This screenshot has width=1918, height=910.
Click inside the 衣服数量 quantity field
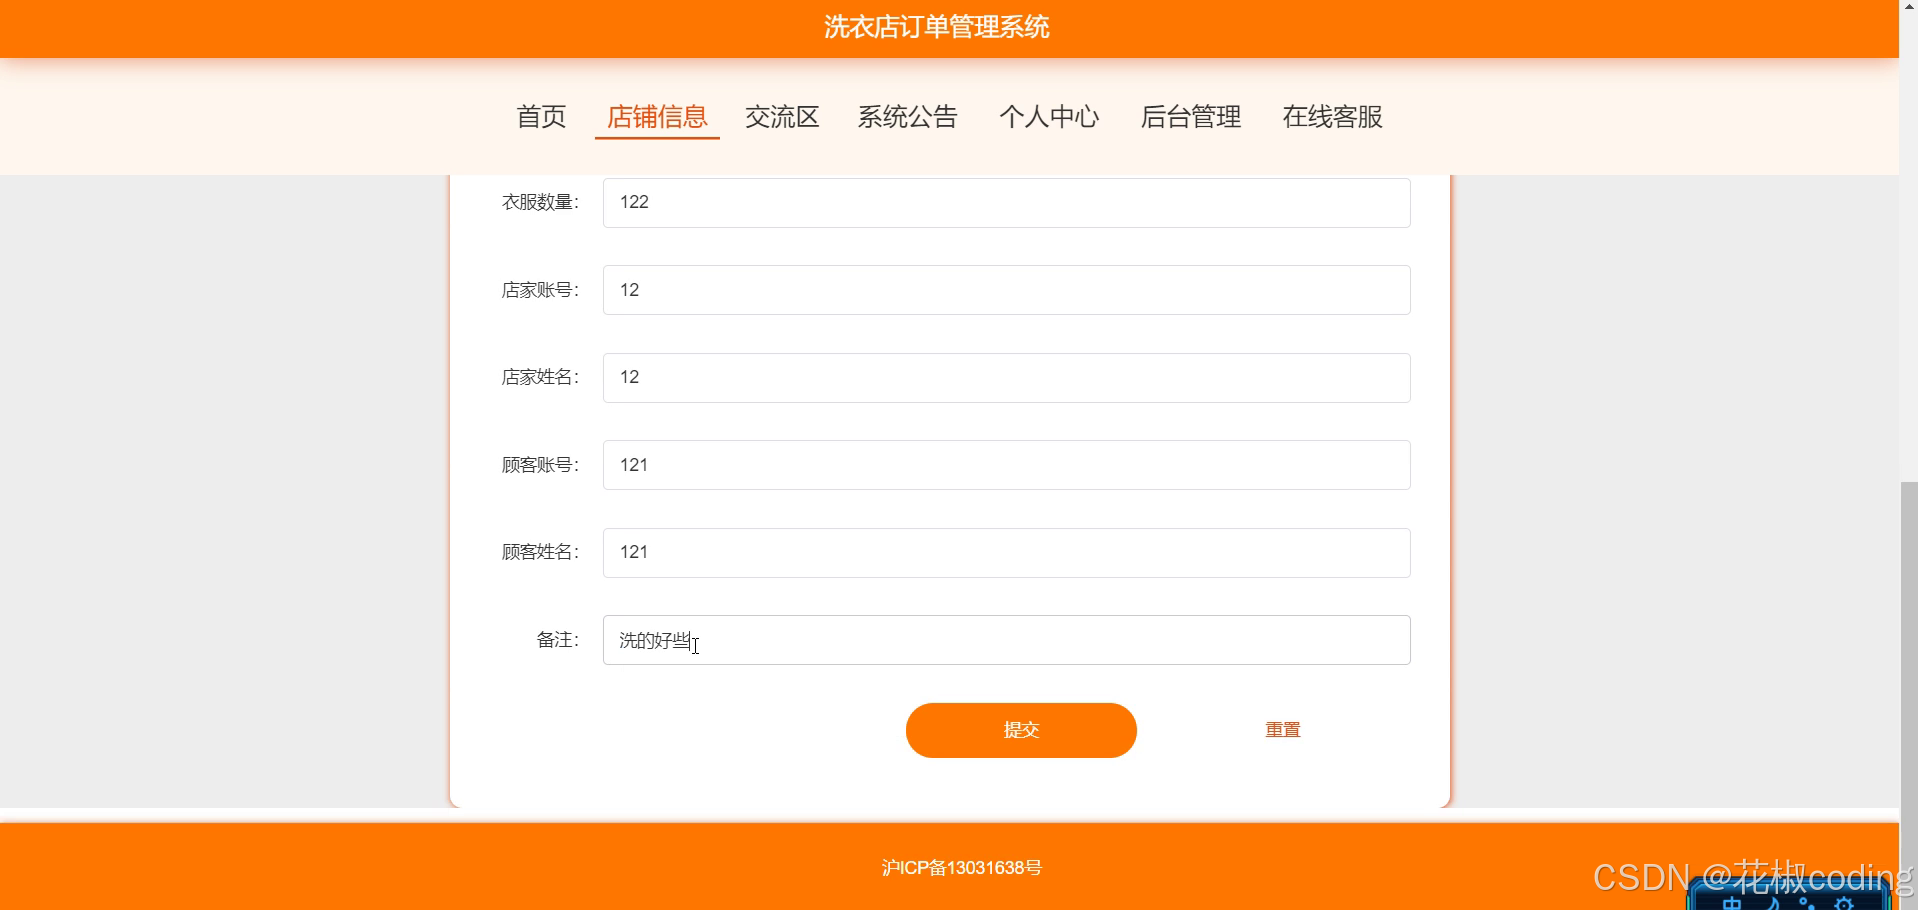coord(1004,202)
